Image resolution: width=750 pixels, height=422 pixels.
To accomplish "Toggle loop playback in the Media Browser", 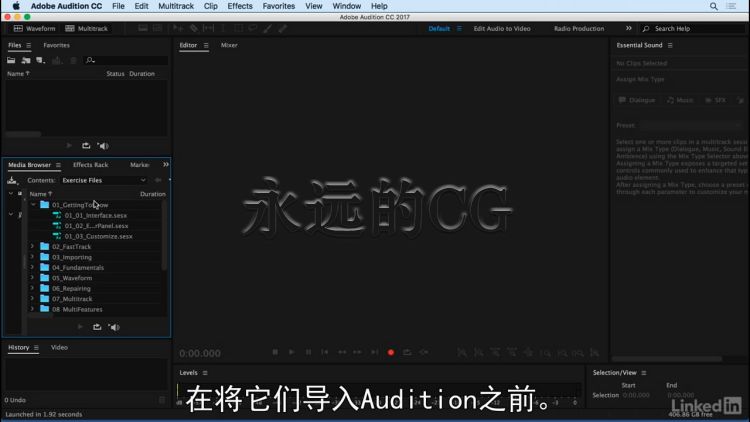I will pyautogui.click(x=97, y=327).
